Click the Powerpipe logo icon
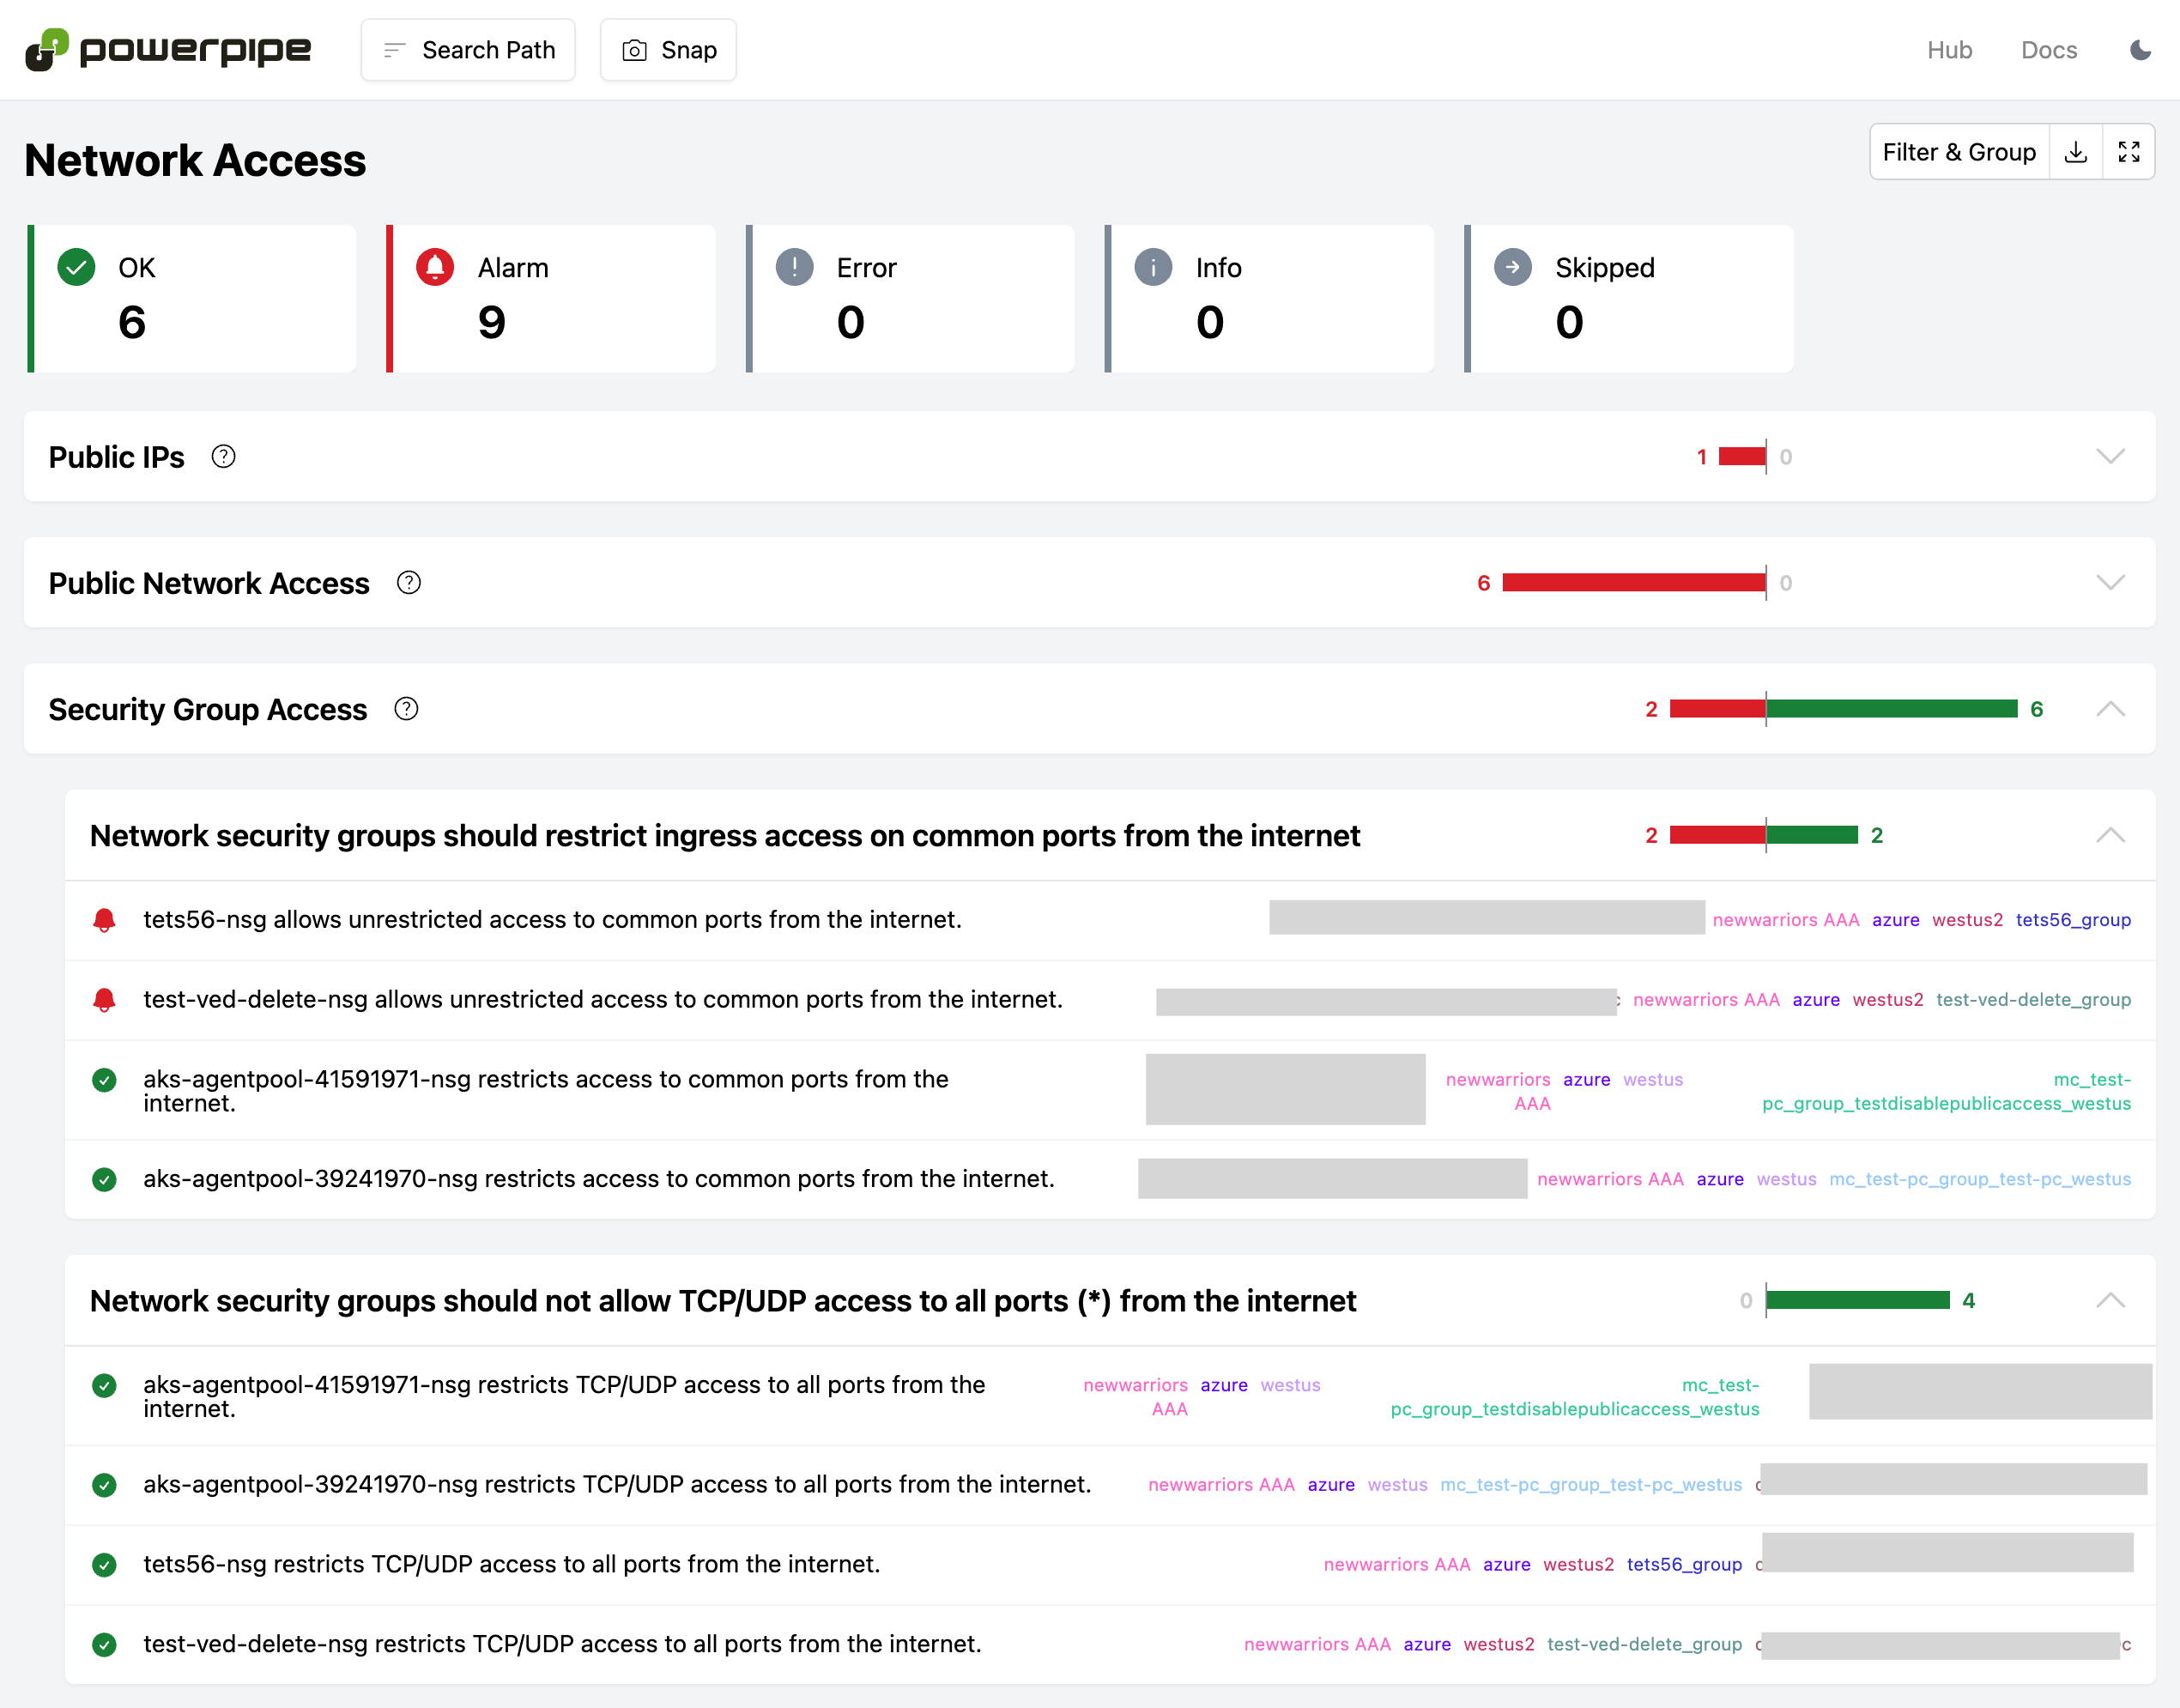Screen dimensions: 2180x1708 (x=46, y=50)
